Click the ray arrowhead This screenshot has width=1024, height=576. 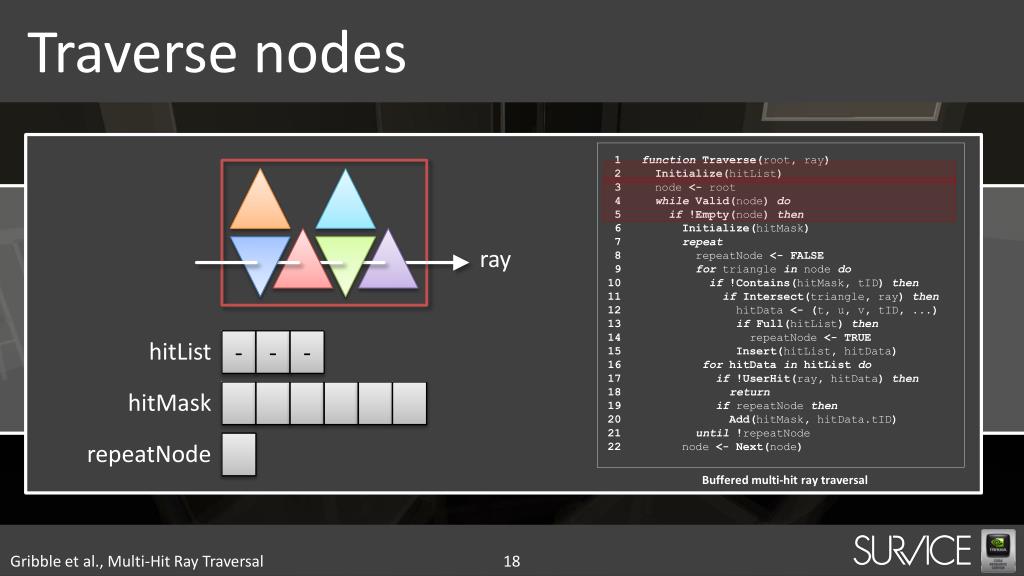pos(461,262)
